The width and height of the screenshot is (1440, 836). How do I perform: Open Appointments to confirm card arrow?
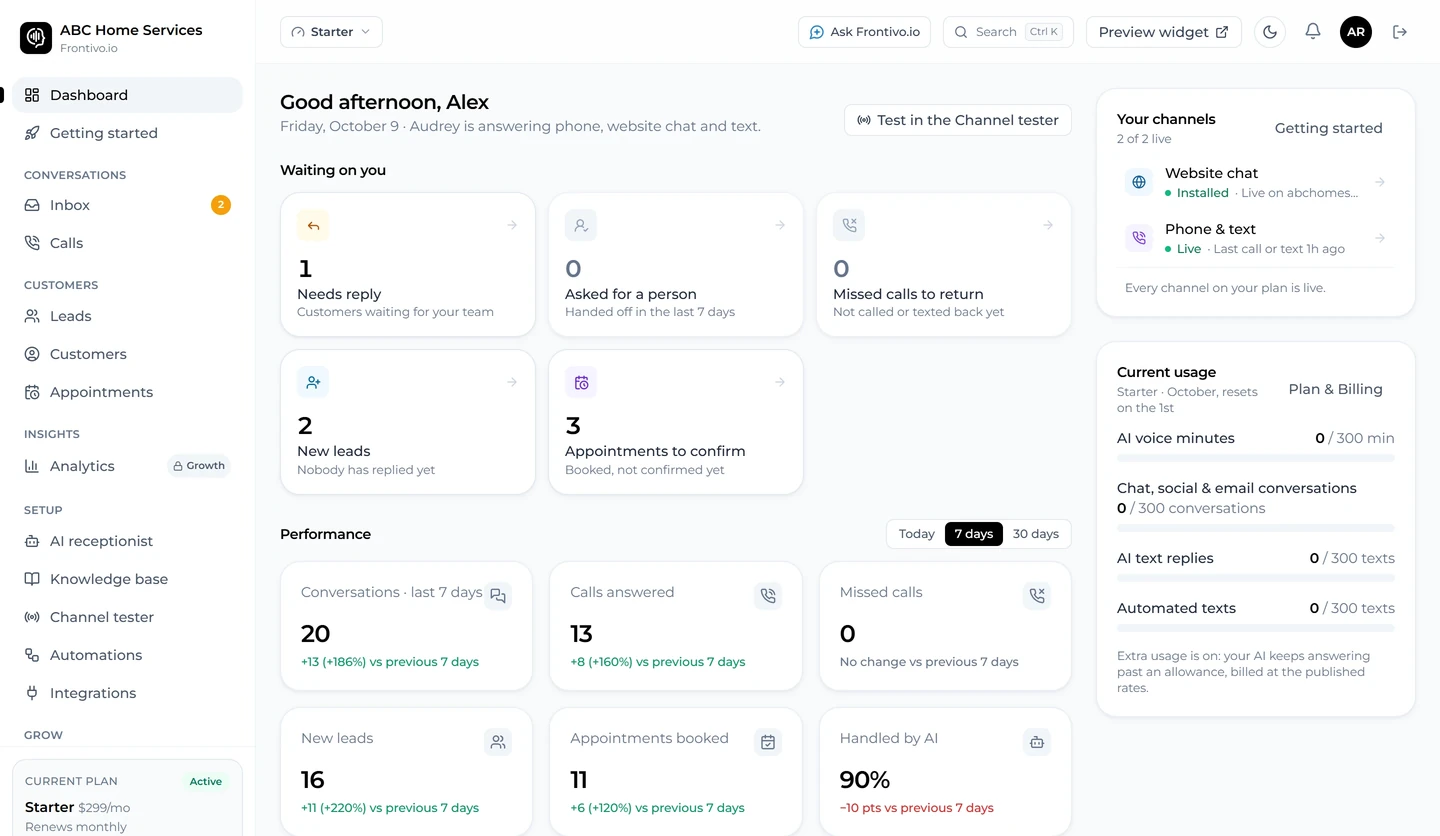coord(780,382)
